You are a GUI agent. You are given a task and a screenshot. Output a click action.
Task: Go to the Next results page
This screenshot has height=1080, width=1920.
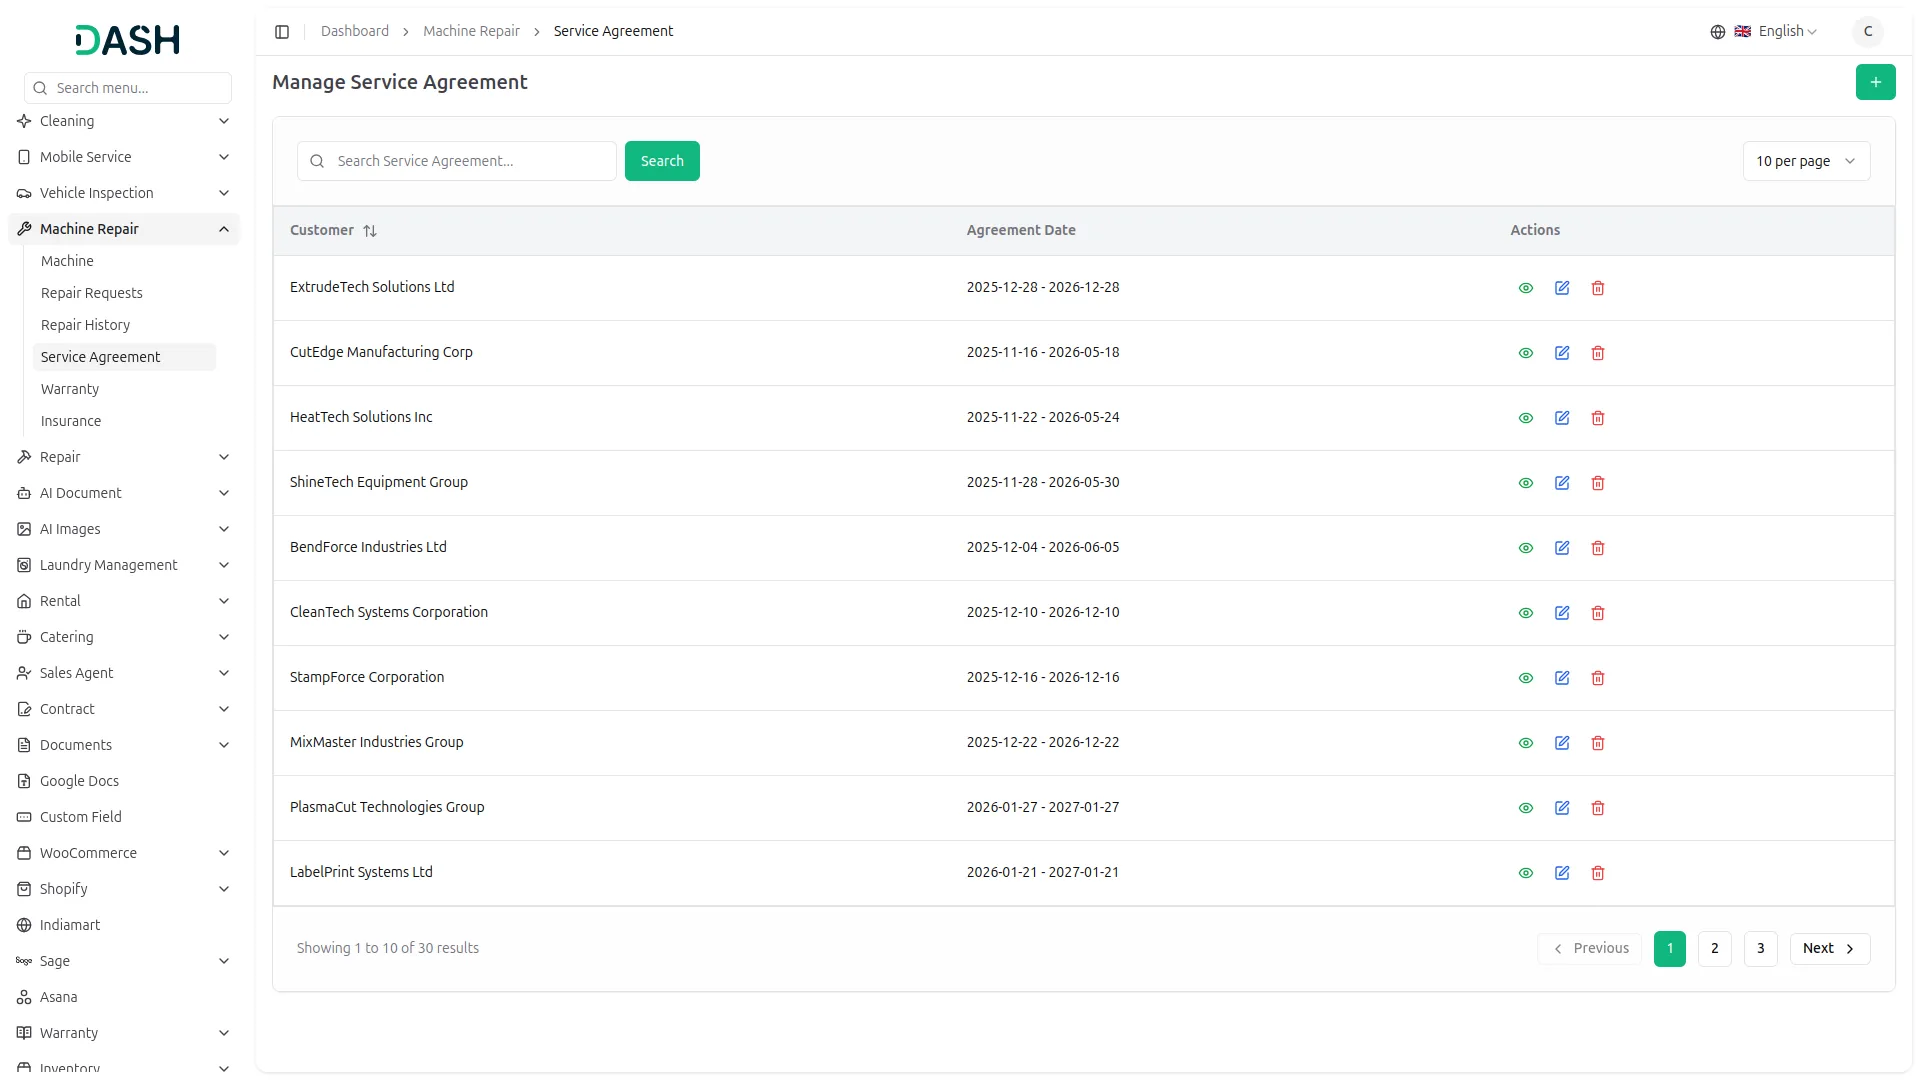[x=1829, y=949]
